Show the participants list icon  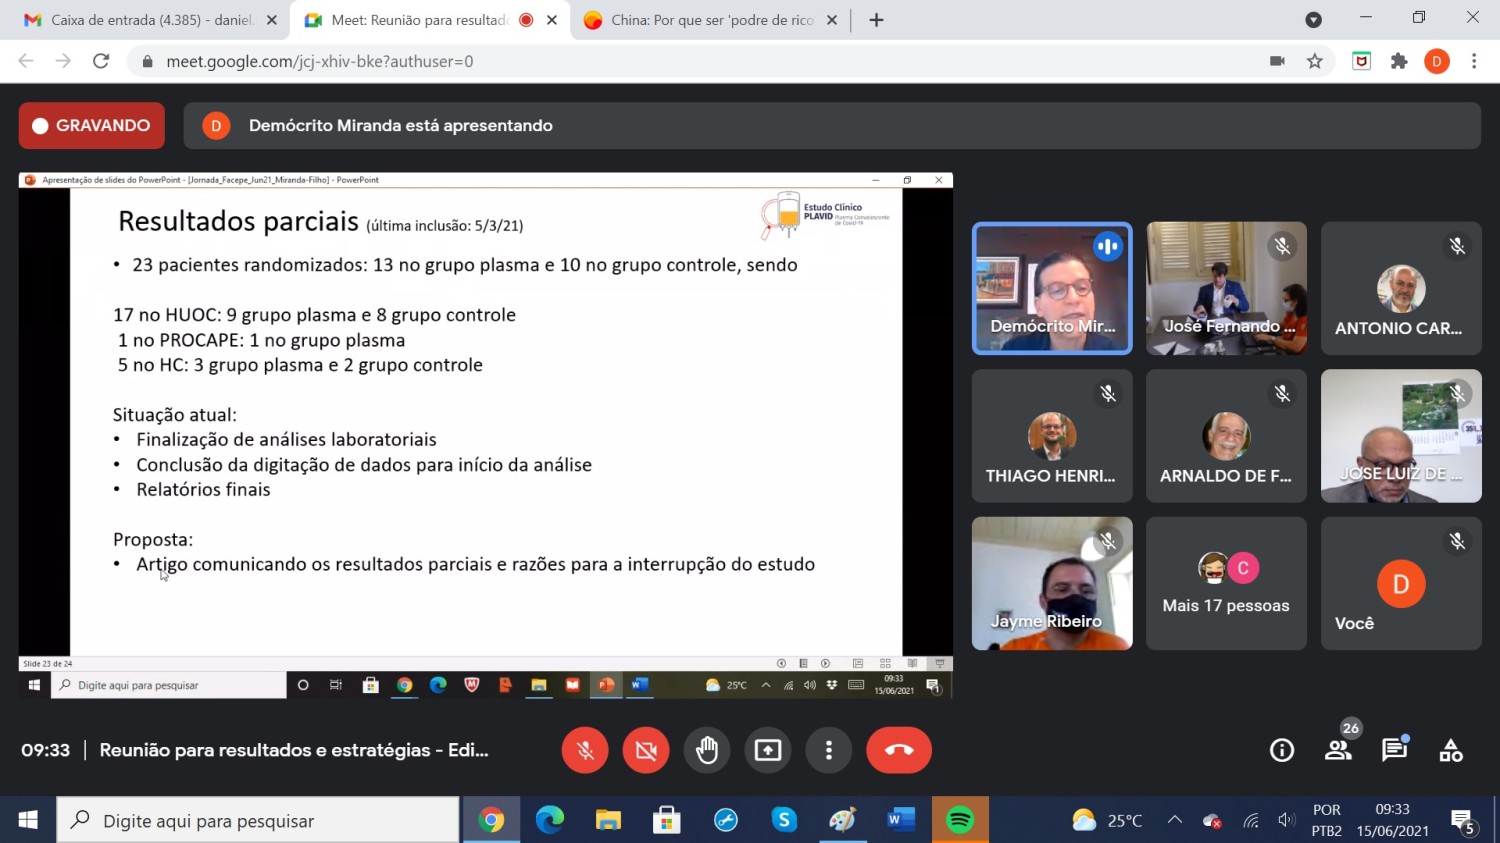pos(1338,750)
